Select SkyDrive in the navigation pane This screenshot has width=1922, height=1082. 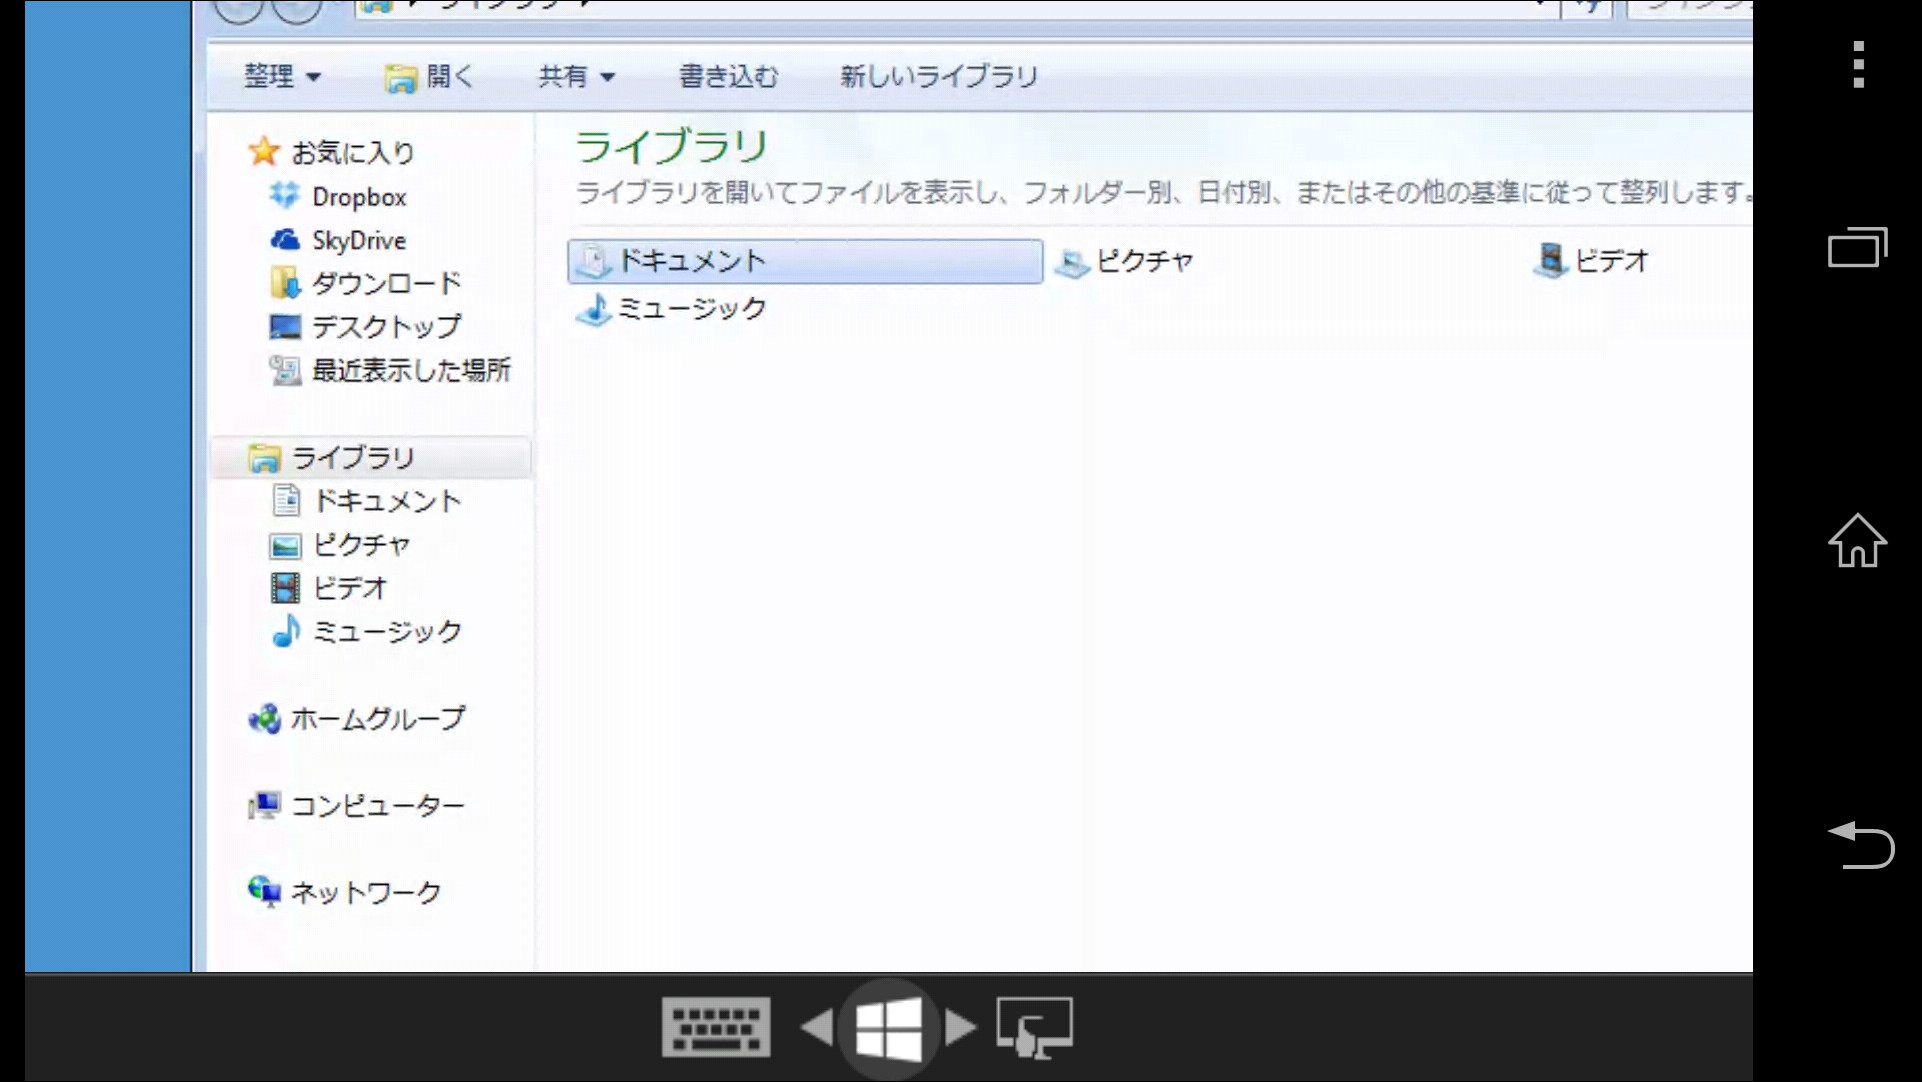click(x=358, y=241)
